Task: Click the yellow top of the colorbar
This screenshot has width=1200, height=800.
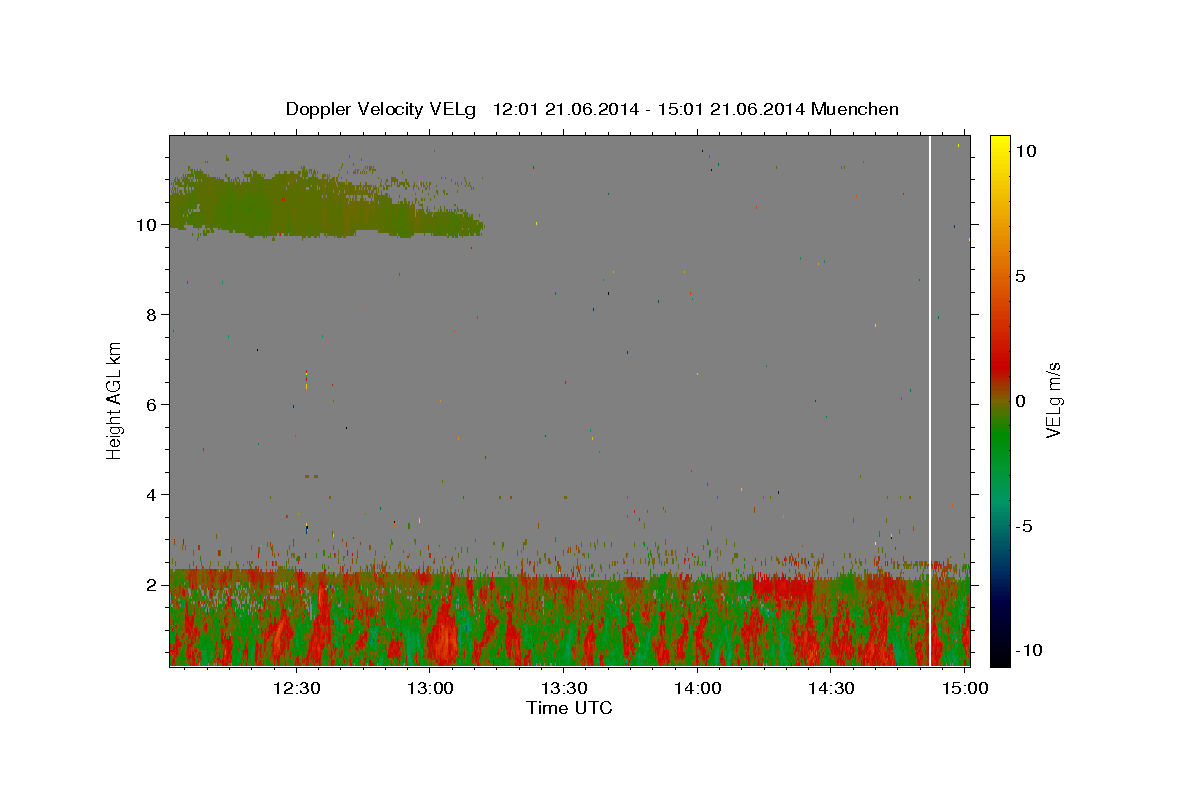Action: pyautogui.click(x=999, y=141)
